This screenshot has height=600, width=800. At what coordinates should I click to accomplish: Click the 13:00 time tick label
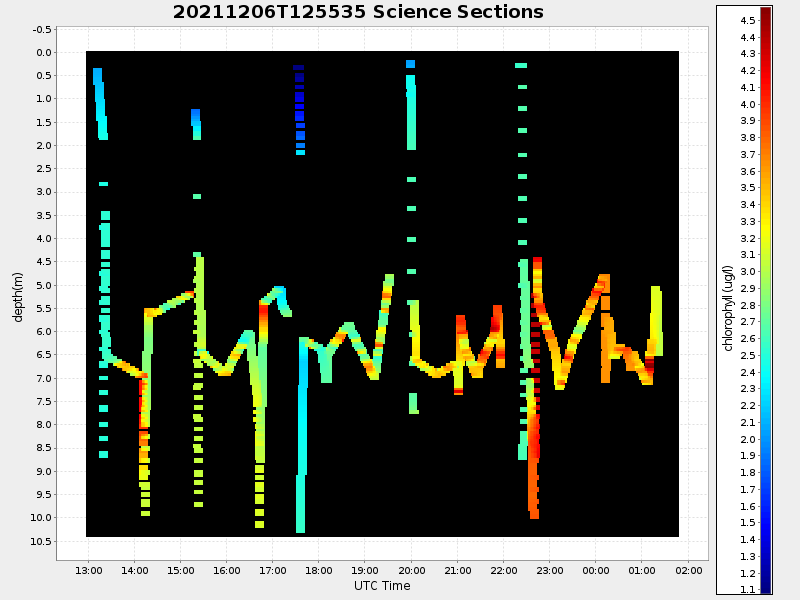pyautogui.click(x=88, y=570)
